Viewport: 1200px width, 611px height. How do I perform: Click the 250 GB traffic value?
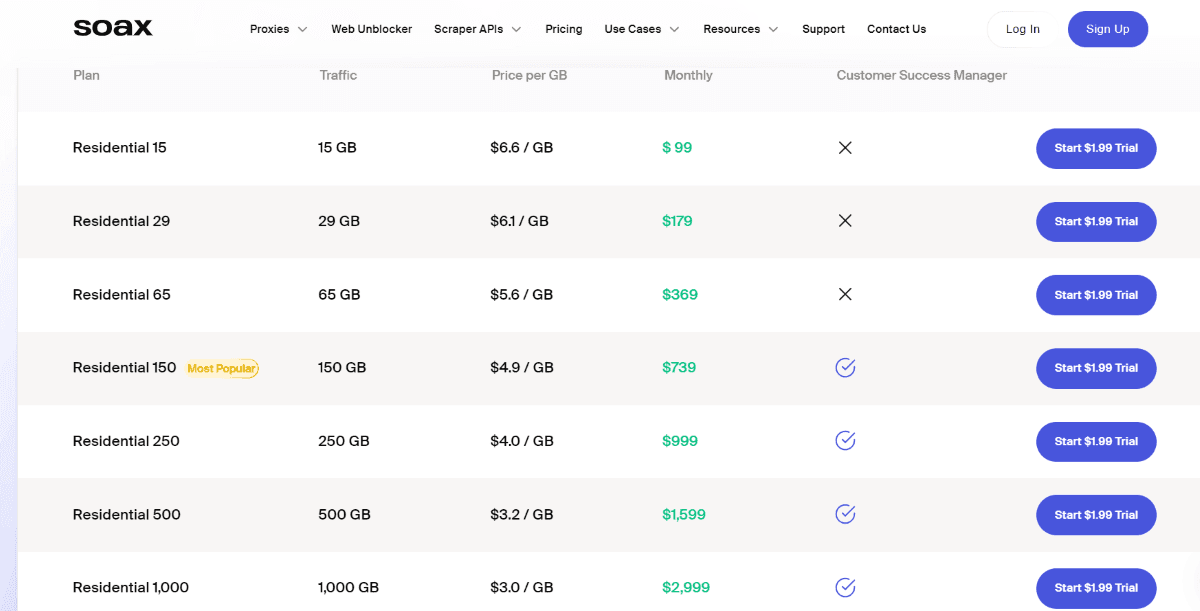344,441
